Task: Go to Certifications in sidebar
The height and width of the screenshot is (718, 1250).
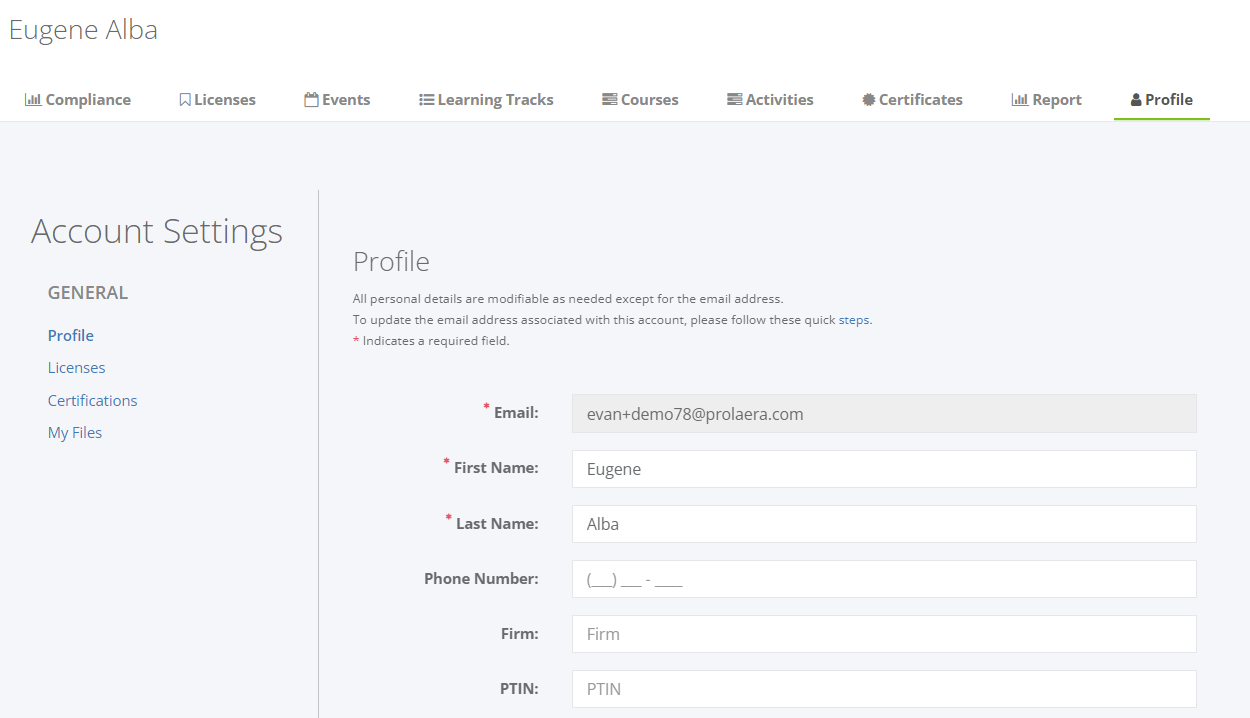Action: coord(93,400)
